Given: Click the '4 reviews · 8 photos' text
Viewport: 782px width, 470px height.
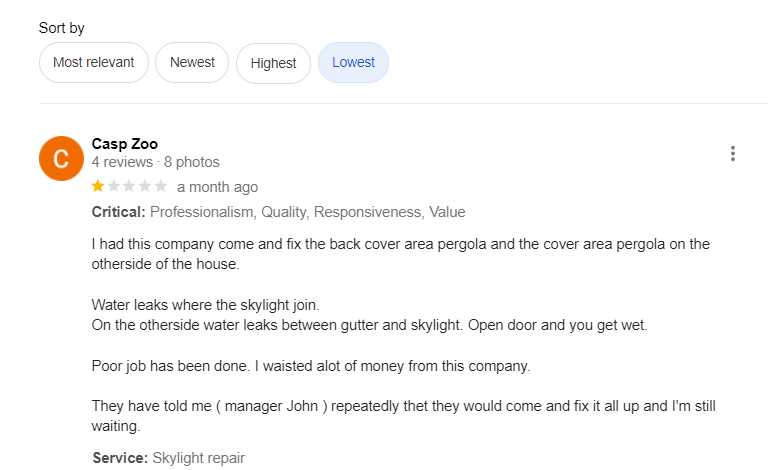Looking at the screenshot, I should click(155, 162).
